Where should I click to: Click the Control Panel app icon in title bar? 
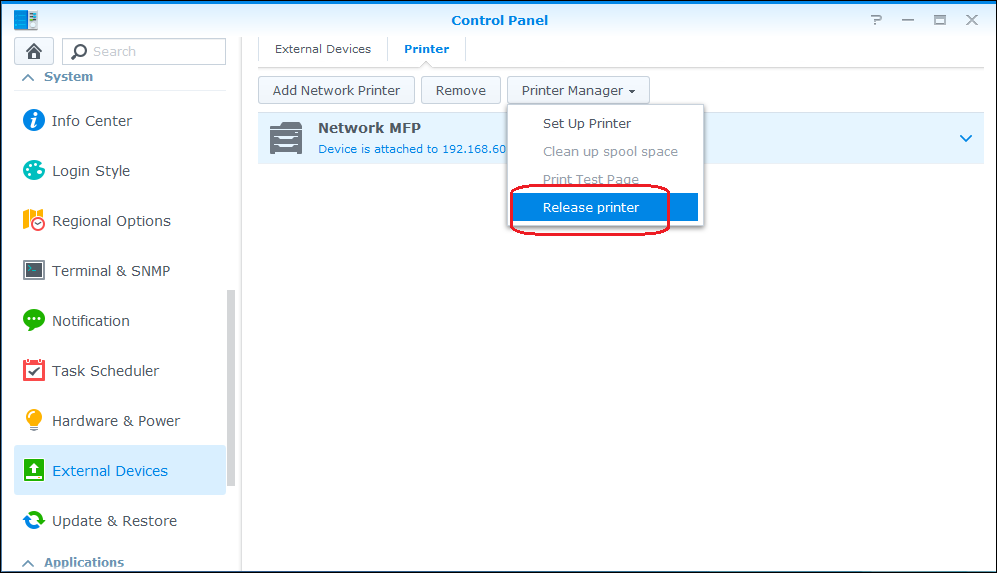point(25,20)
